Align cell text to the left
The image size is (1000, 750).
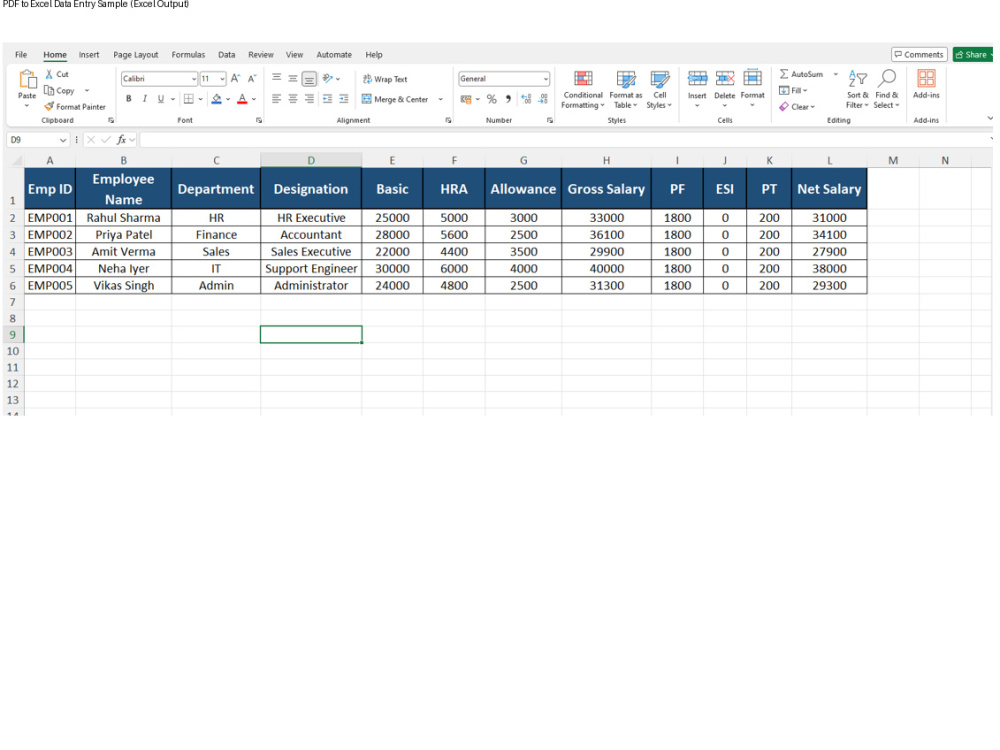pos(277,99)
